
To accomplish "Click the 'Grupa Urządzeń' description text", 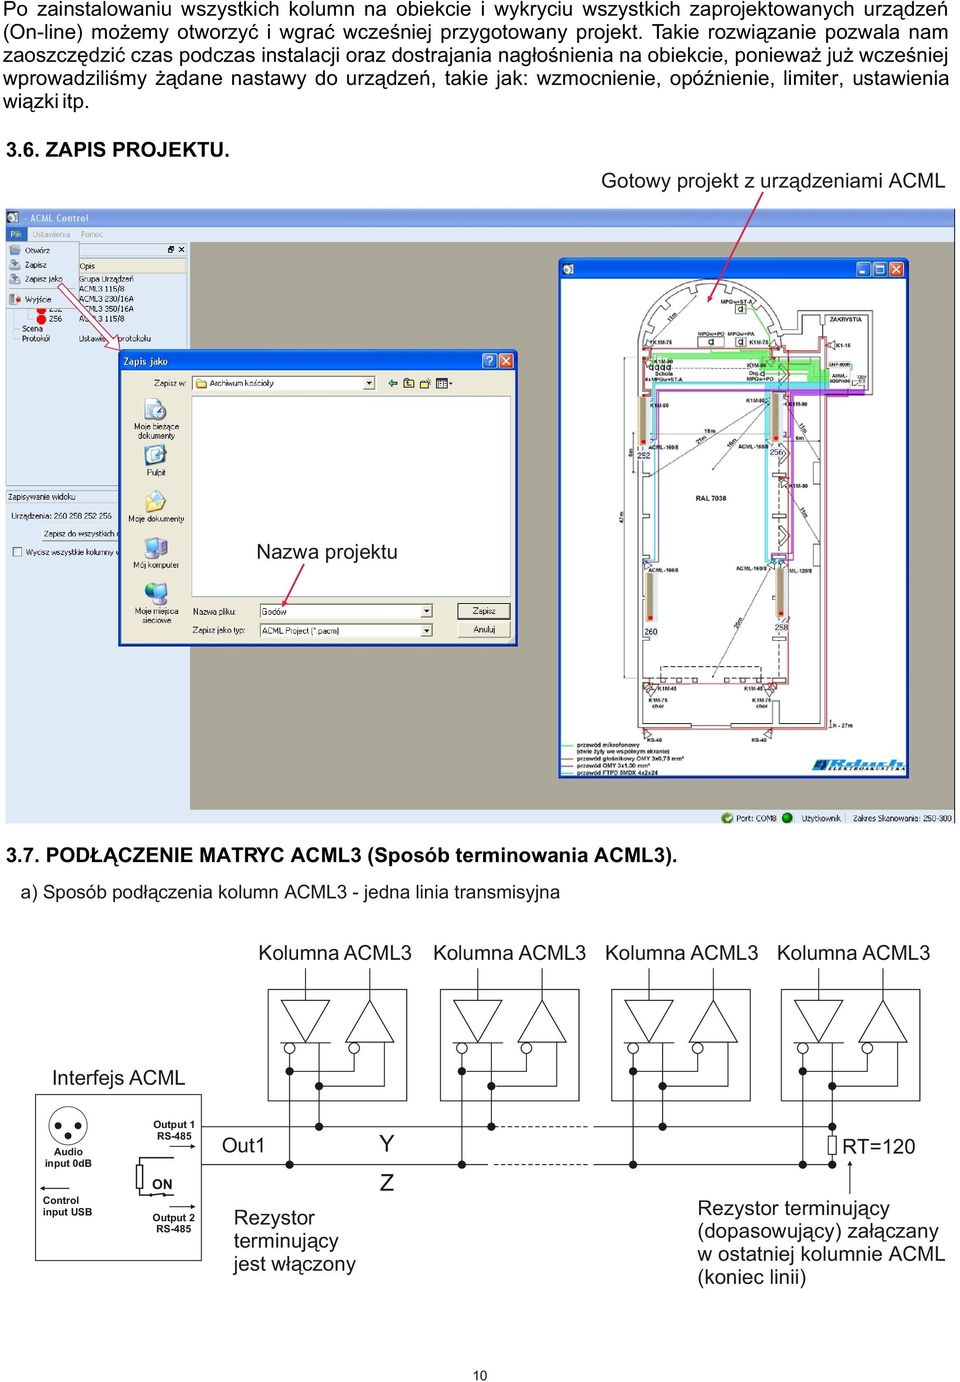I will [106, 279].
